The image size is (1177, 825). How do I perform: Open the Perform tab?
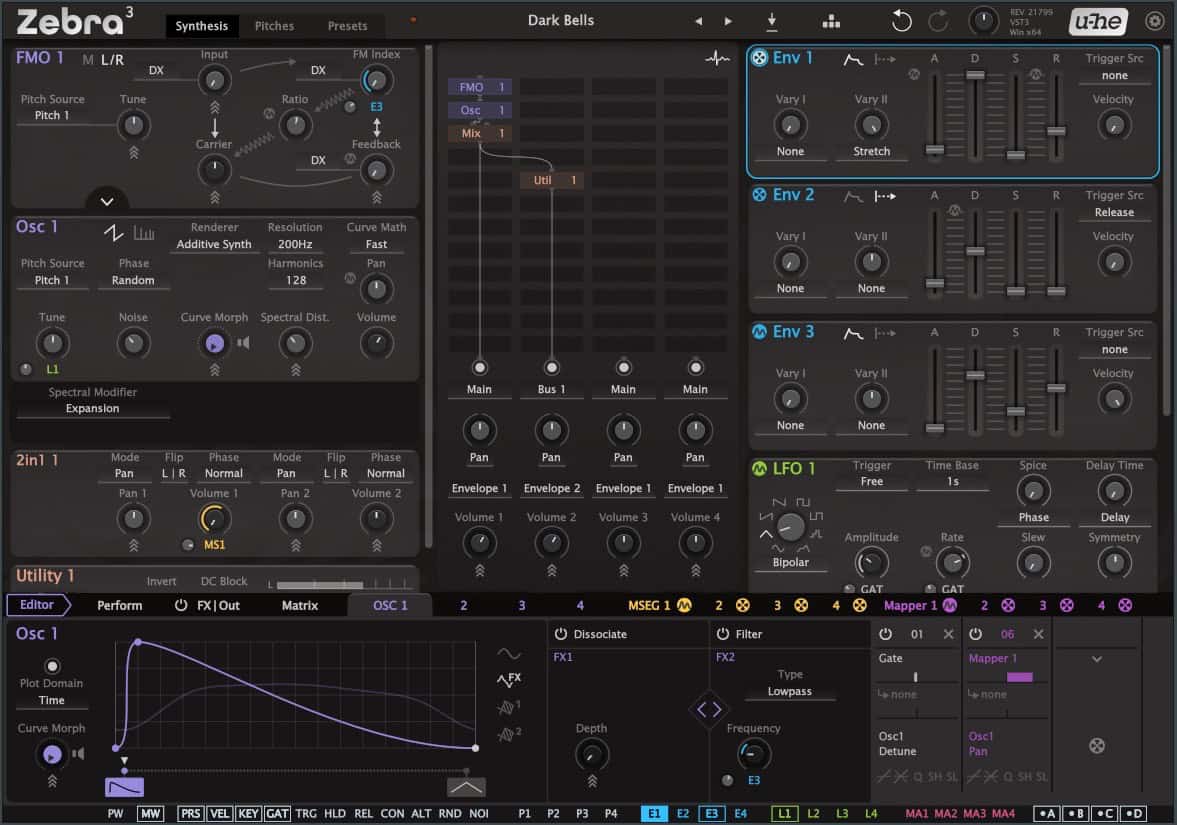pyautogui.click(x=119, y=605)
